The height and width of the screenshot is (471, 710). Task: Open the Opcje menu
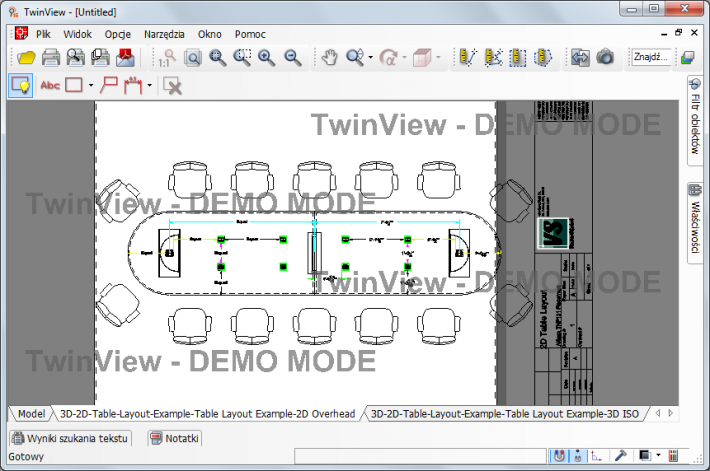pos(118,34)
